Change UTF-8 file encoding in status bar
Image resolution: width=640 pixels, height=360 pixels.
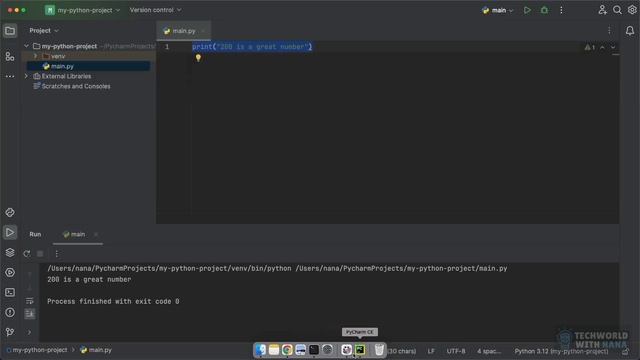coord(456,351)
